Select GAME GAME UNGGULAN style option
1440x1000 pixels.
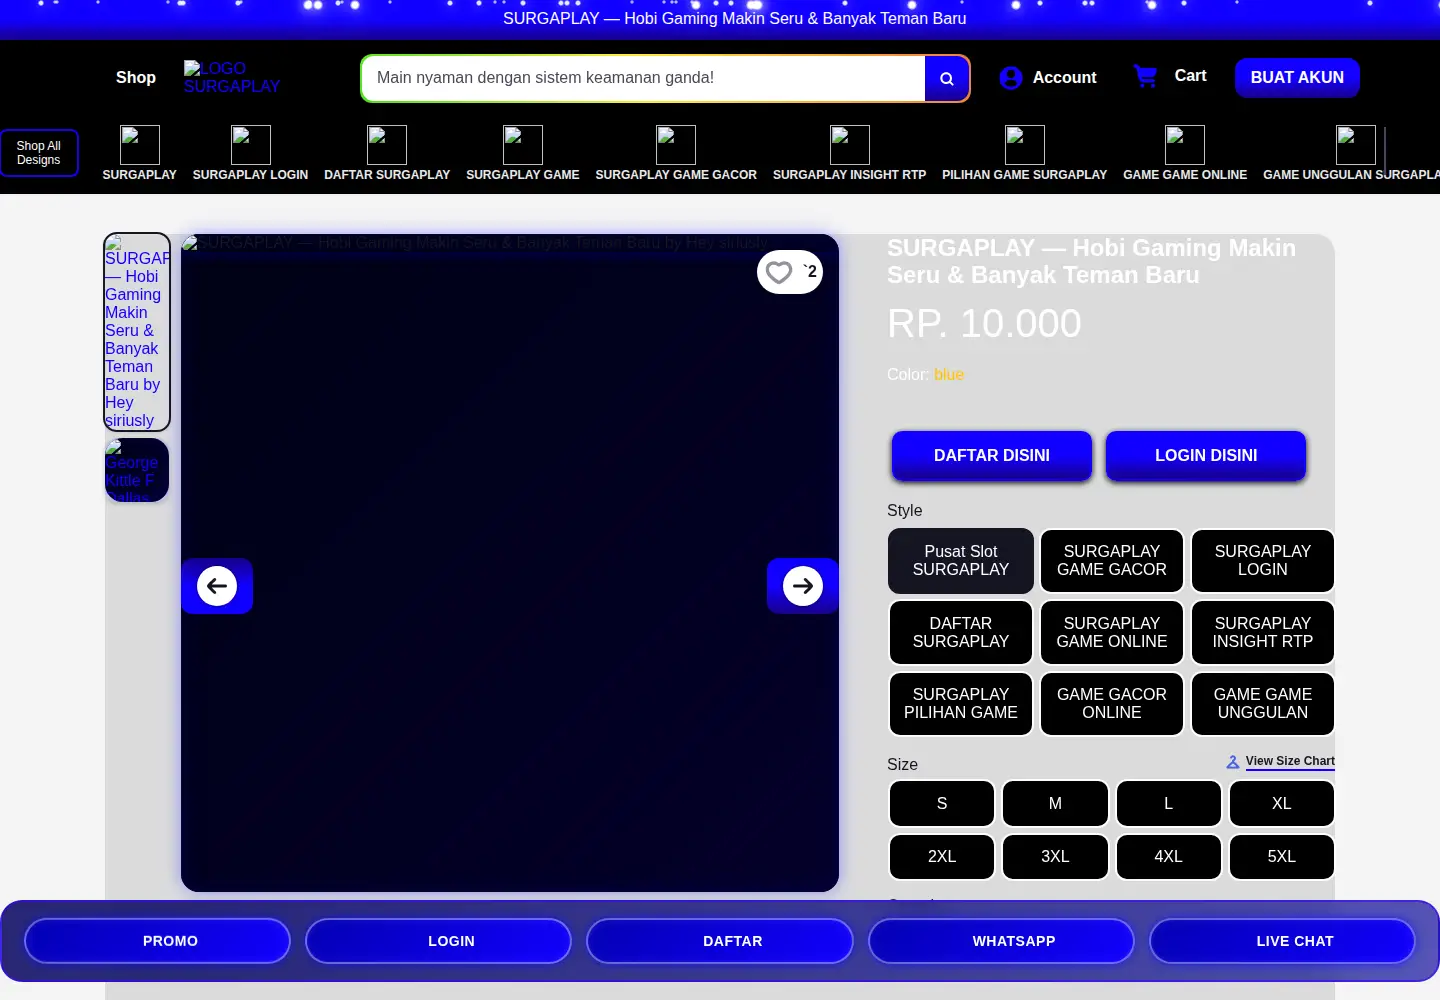(1263, 704)
